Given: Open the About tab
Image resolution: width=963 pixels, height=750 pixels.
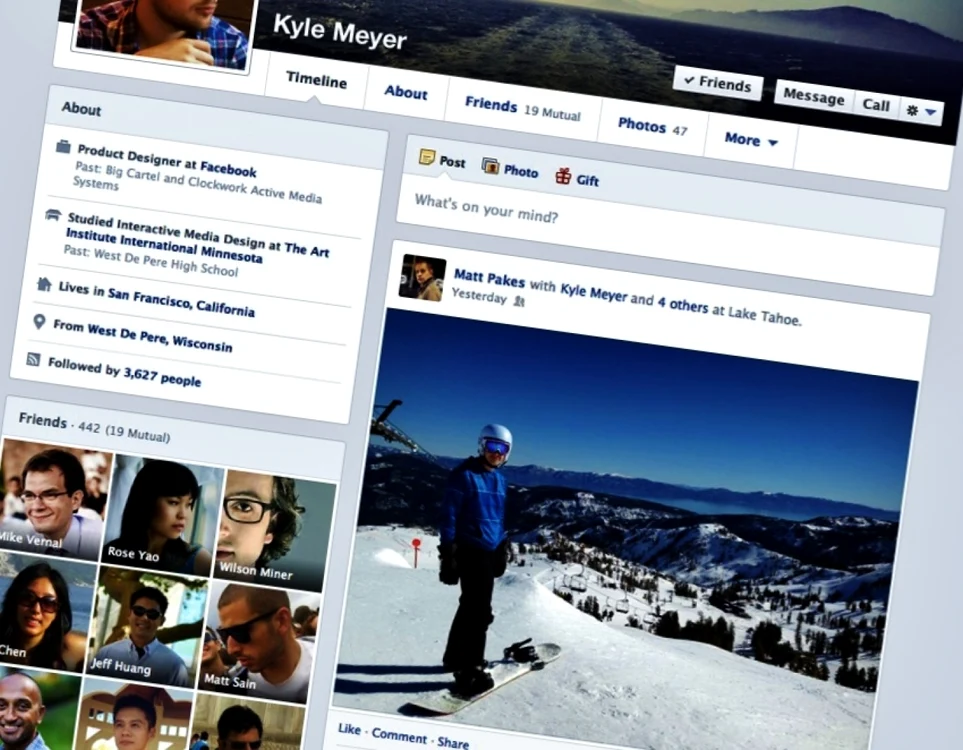Looking at the screenshot, I should 406,92.
